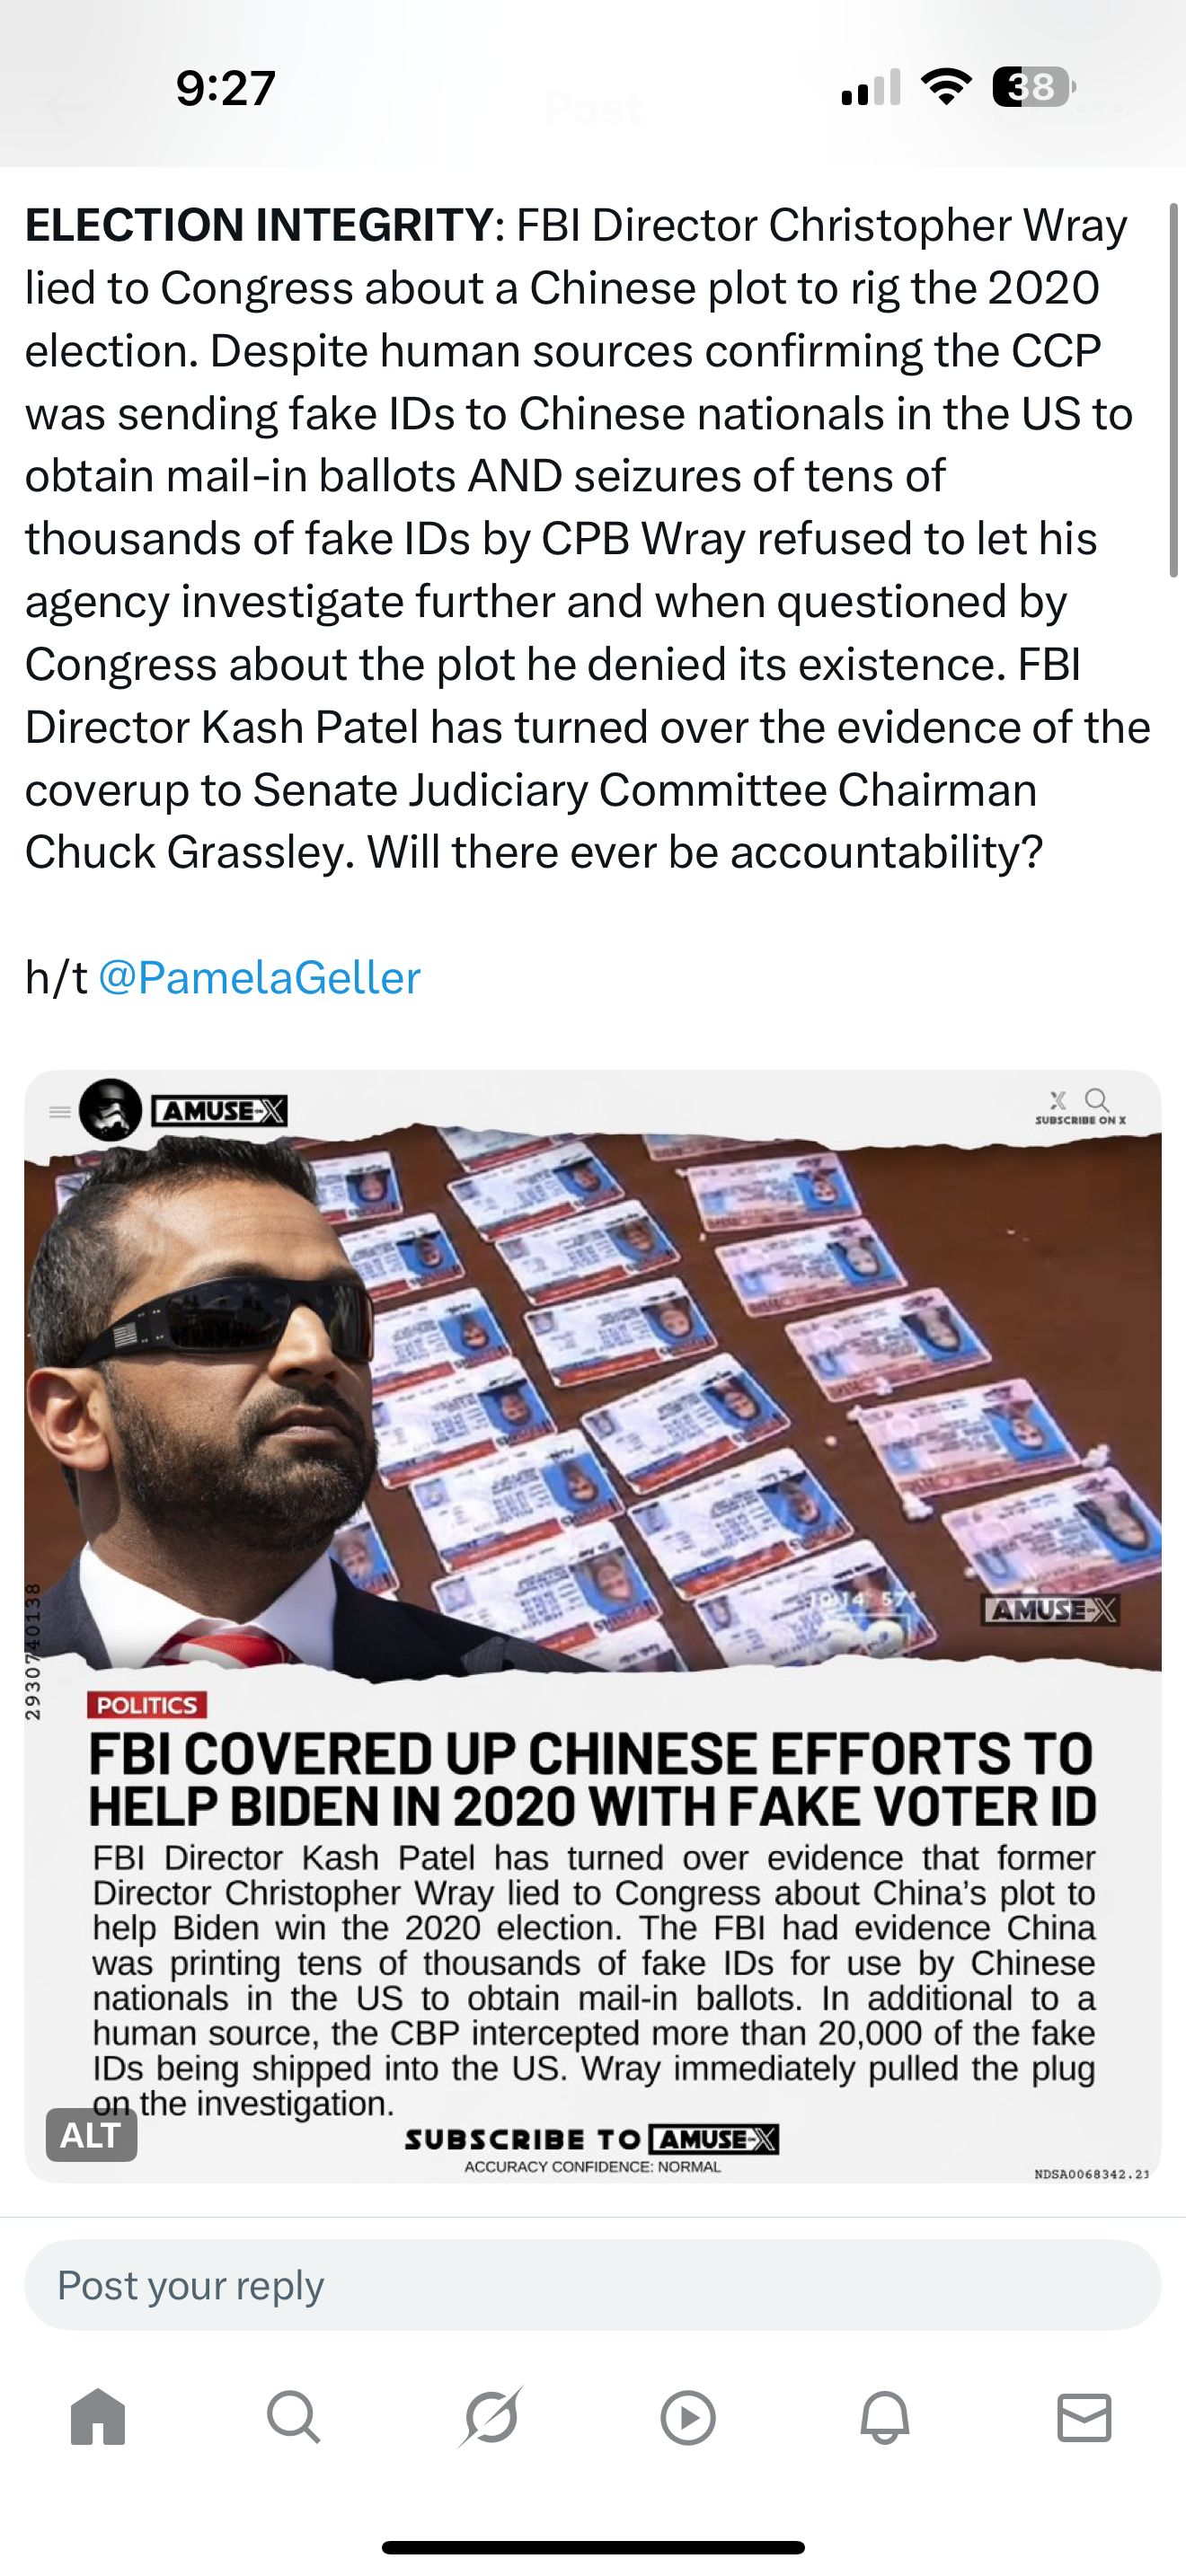Open the video play tab

pyautogui.click(x=688, y=2418)
